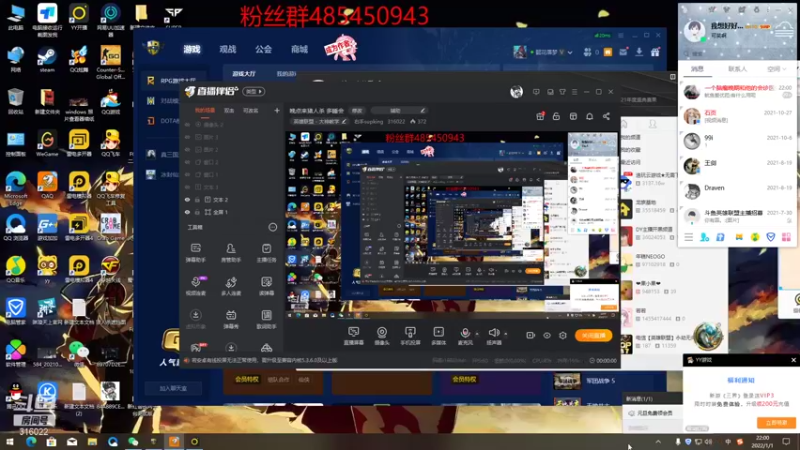The image size is (800, 450).
Task: Open the 主播任务 streamer tasks tool
Action: point(266,253)
